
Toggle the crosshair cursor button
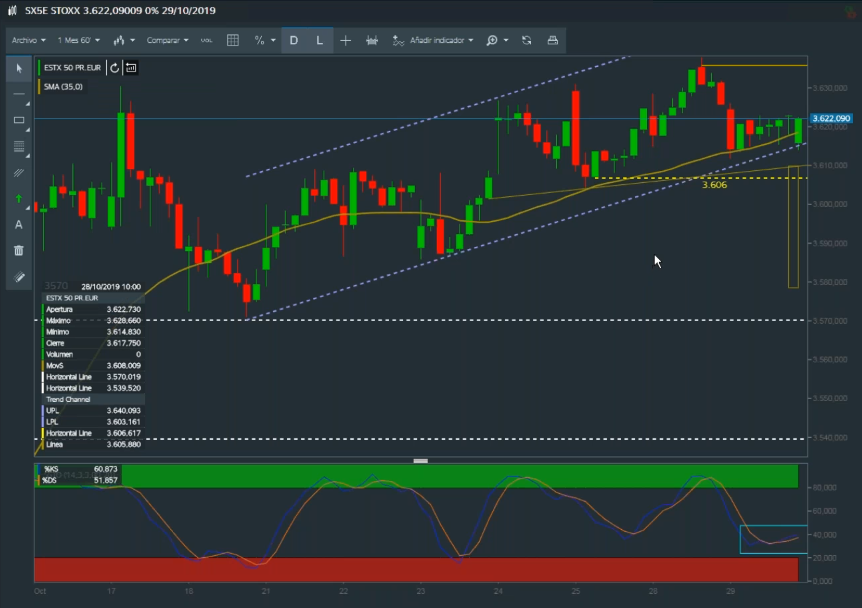pos(346,41)
